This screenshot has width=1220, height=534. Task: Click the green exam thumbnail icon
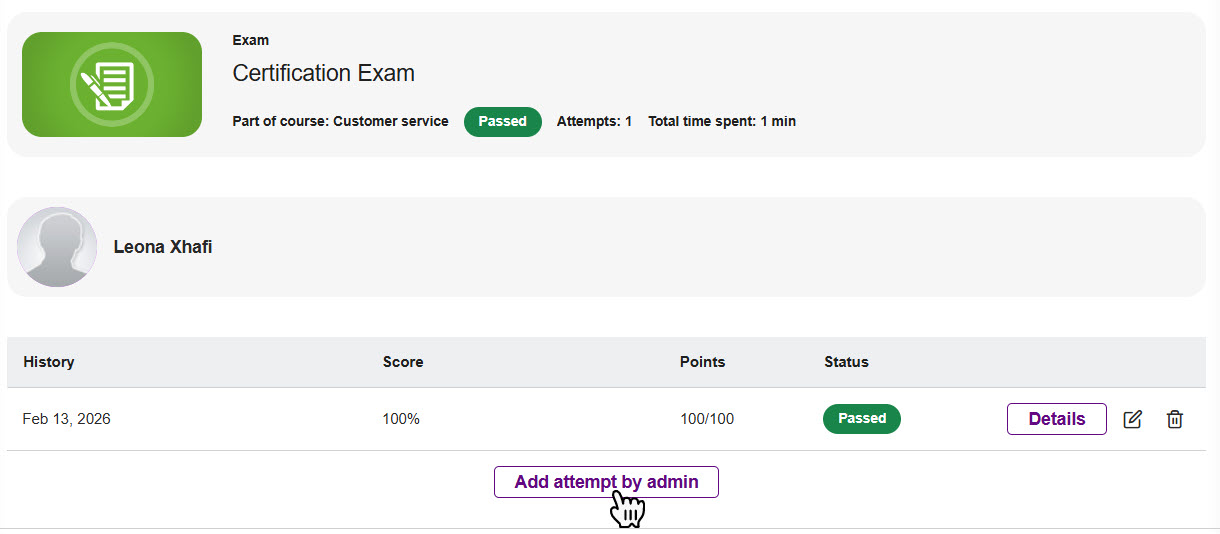pyautogui.click(x=112, y=85)
